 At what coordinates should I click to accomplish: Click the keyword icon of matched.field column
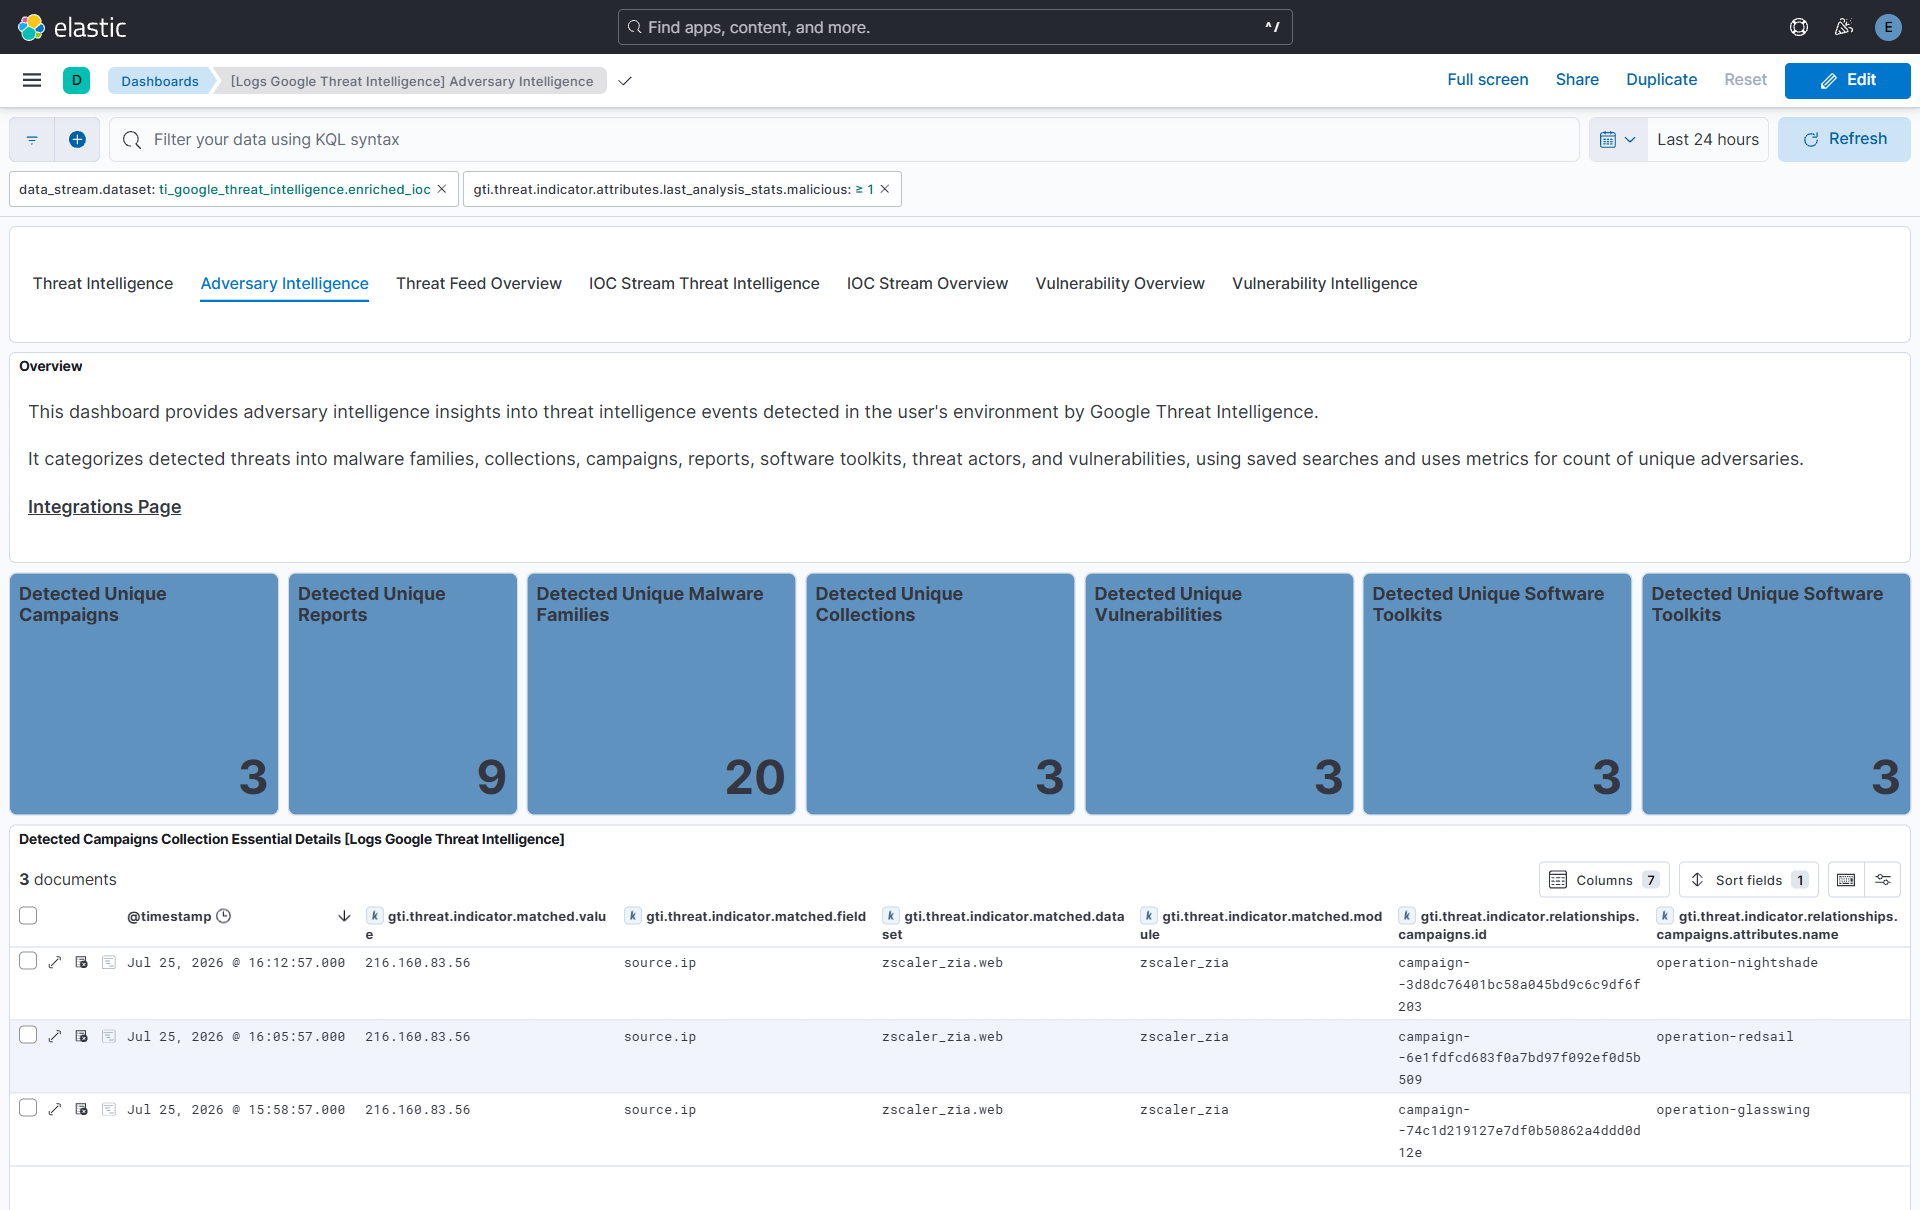(633, 916)
